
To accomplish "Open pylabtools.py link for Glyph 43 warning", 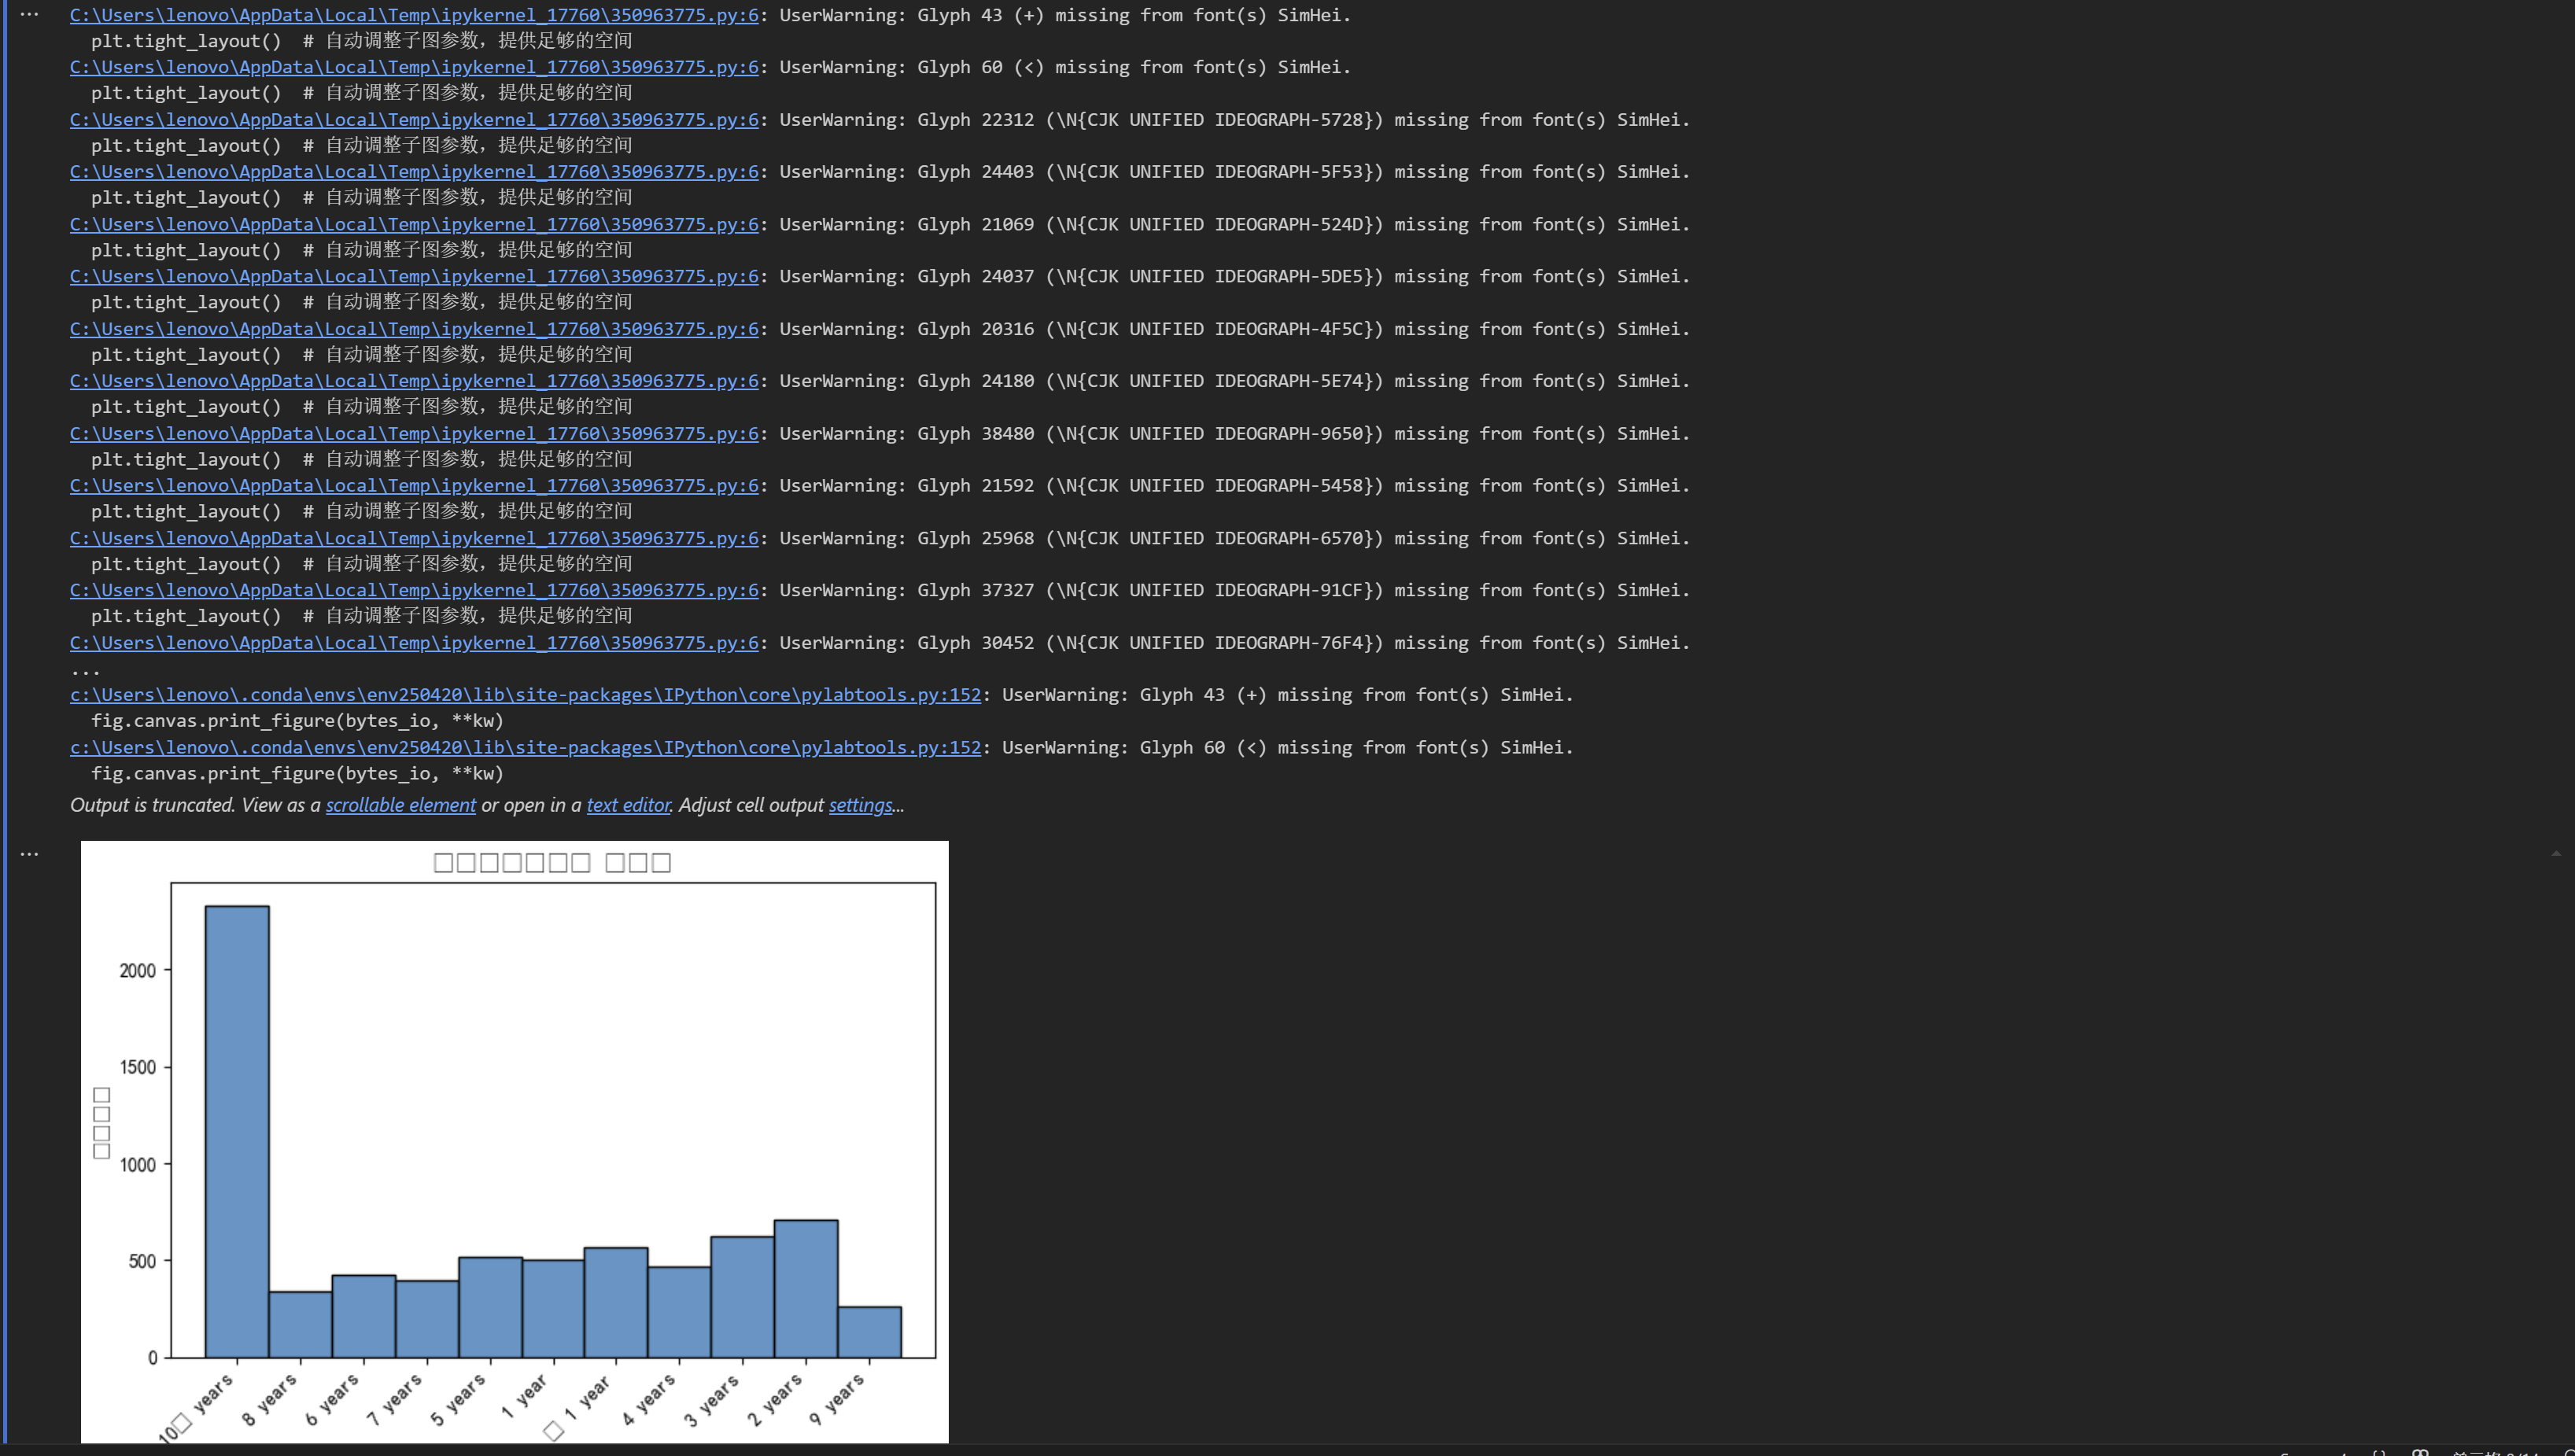I will 525,695.
